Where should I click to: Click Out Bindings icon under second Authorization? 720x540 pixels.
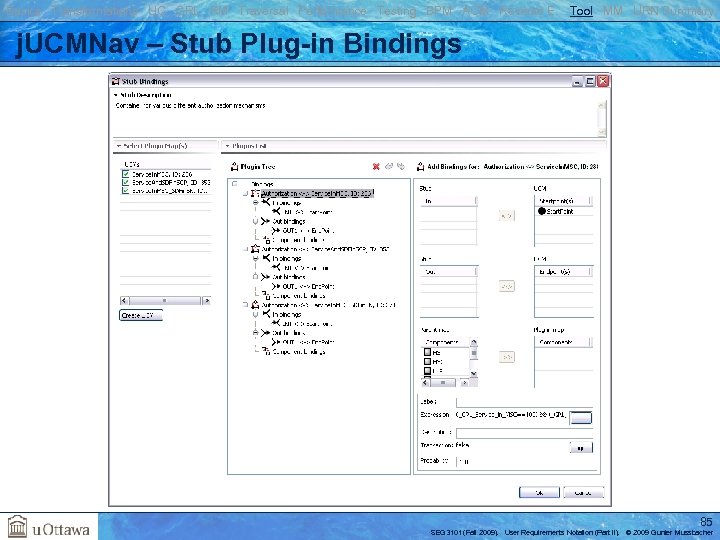[265, 277]
